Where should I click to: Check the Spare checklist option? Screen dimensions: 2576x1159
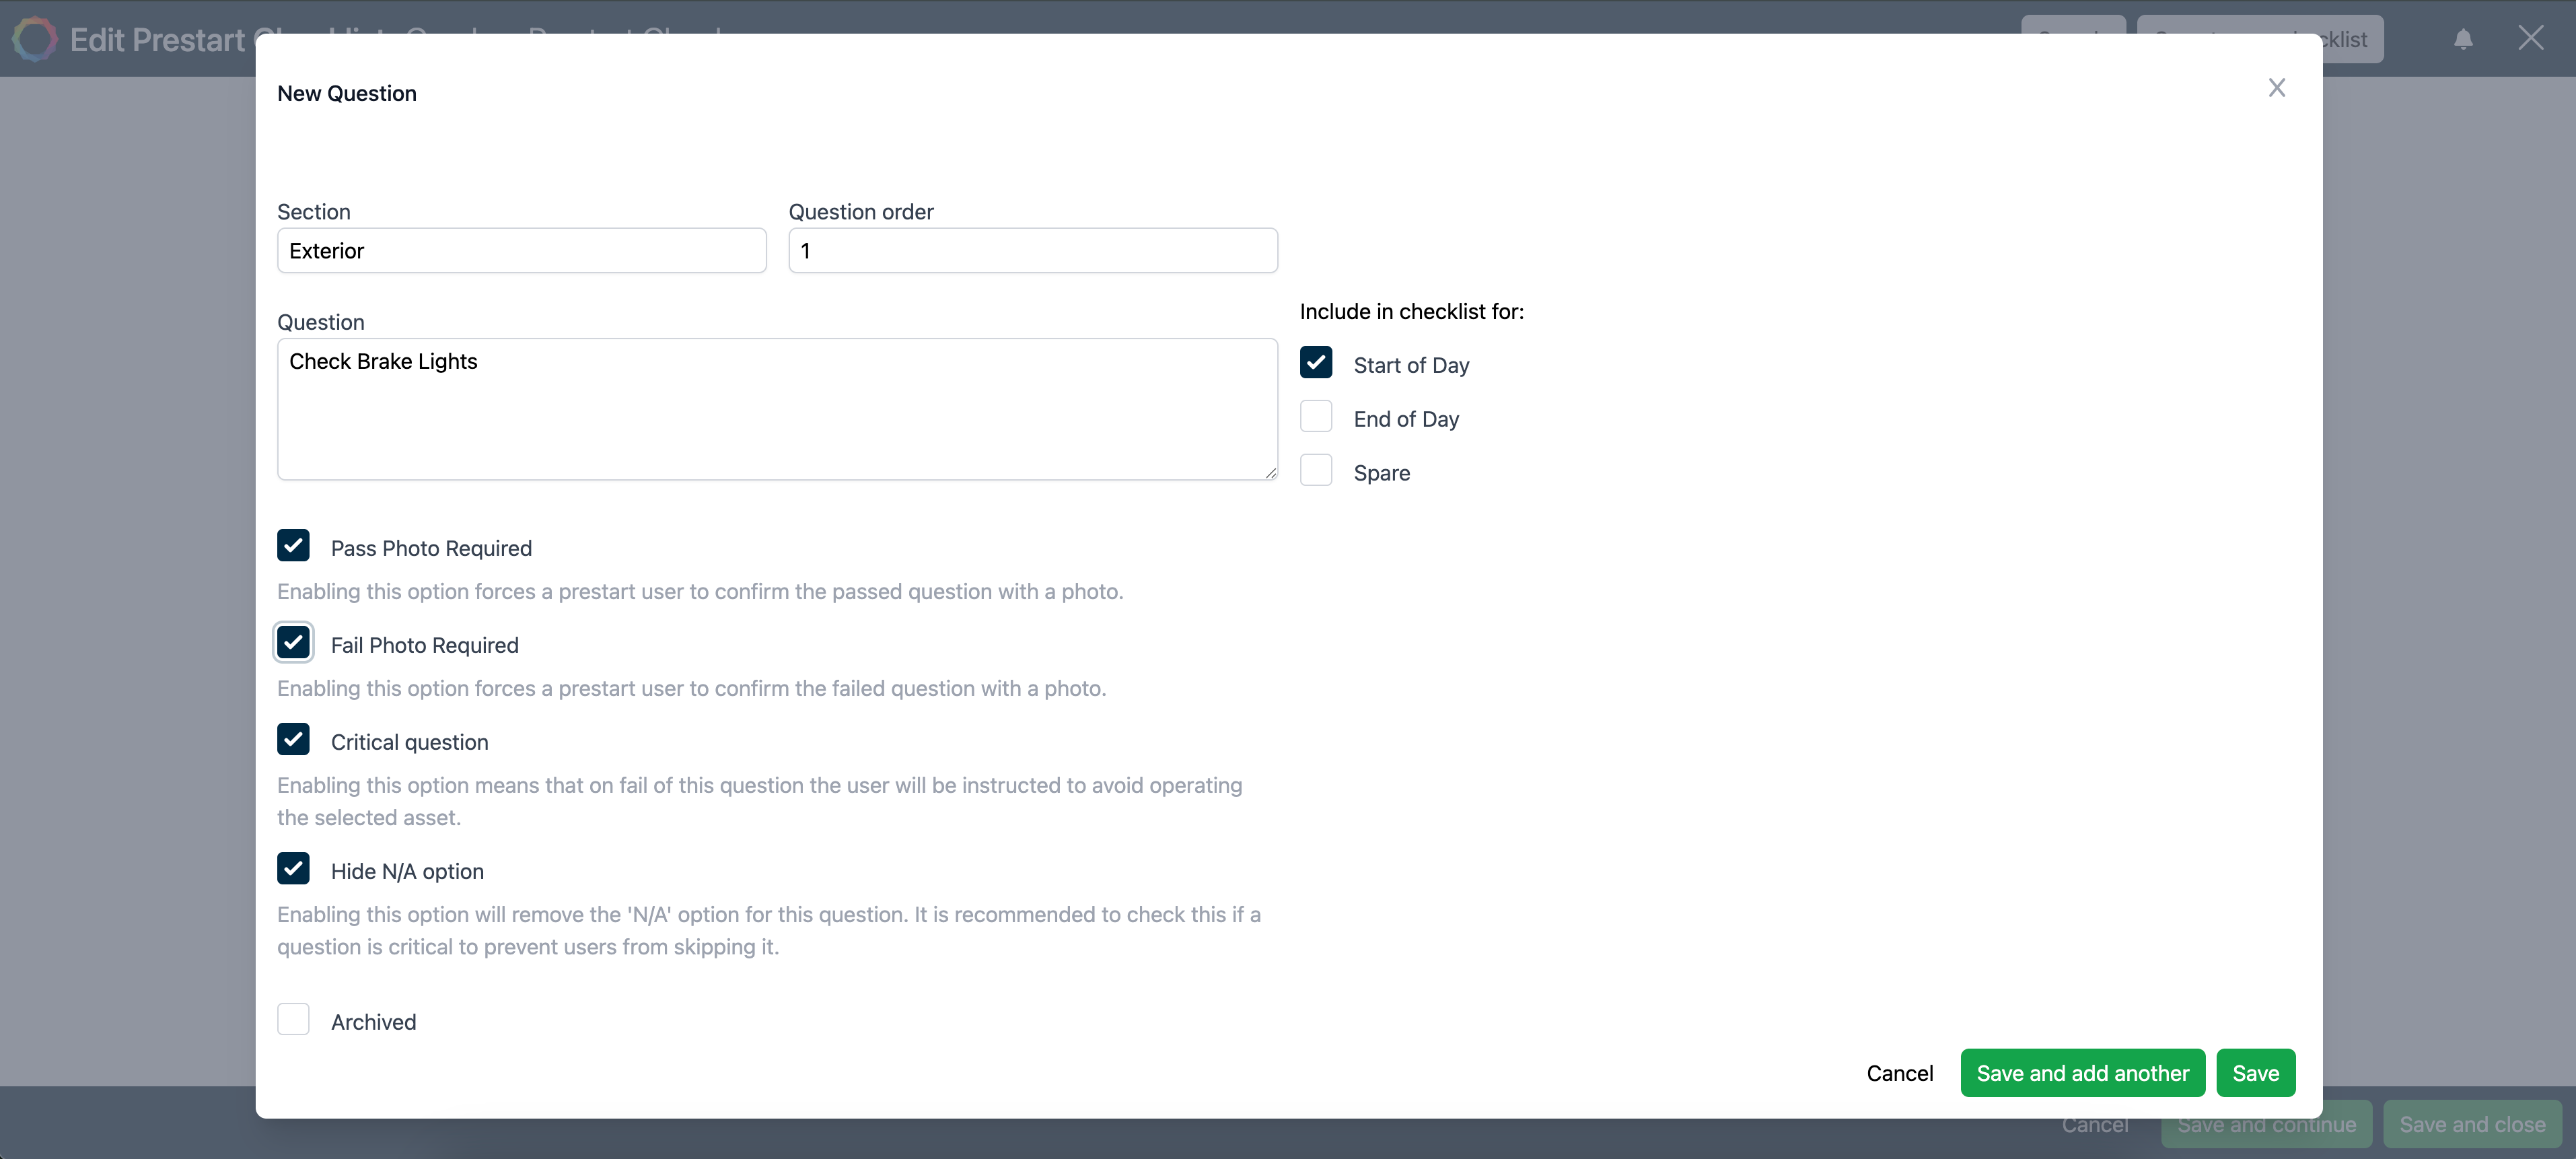[1316, 470]
